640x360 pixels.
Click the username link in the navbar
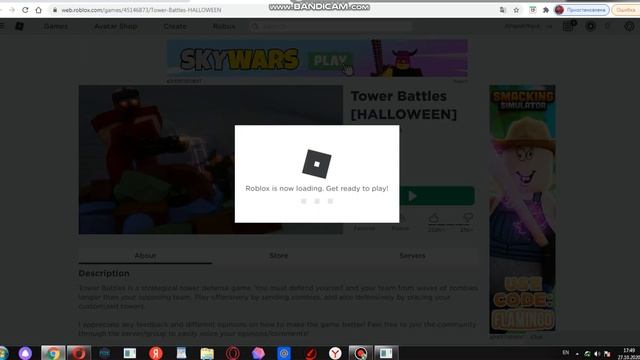(528, 26)
